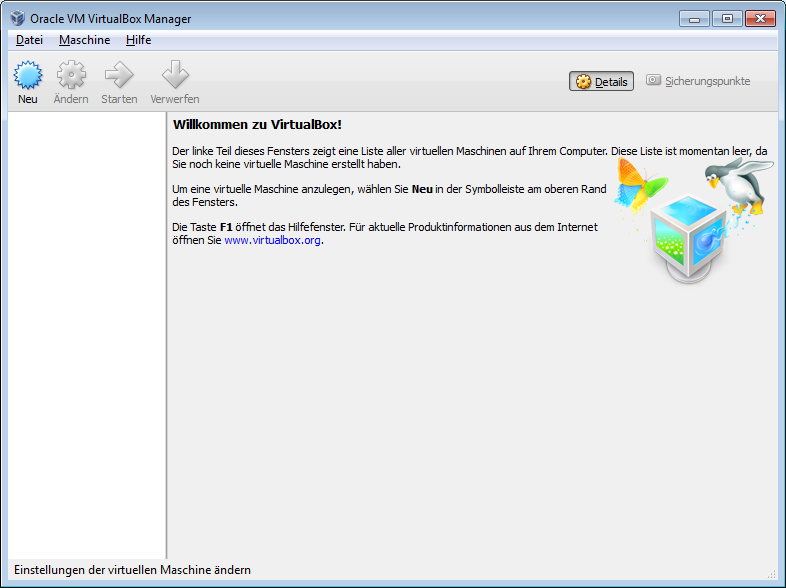Select the Details view button
Screen dimensions: 786x588
point(601,81)
